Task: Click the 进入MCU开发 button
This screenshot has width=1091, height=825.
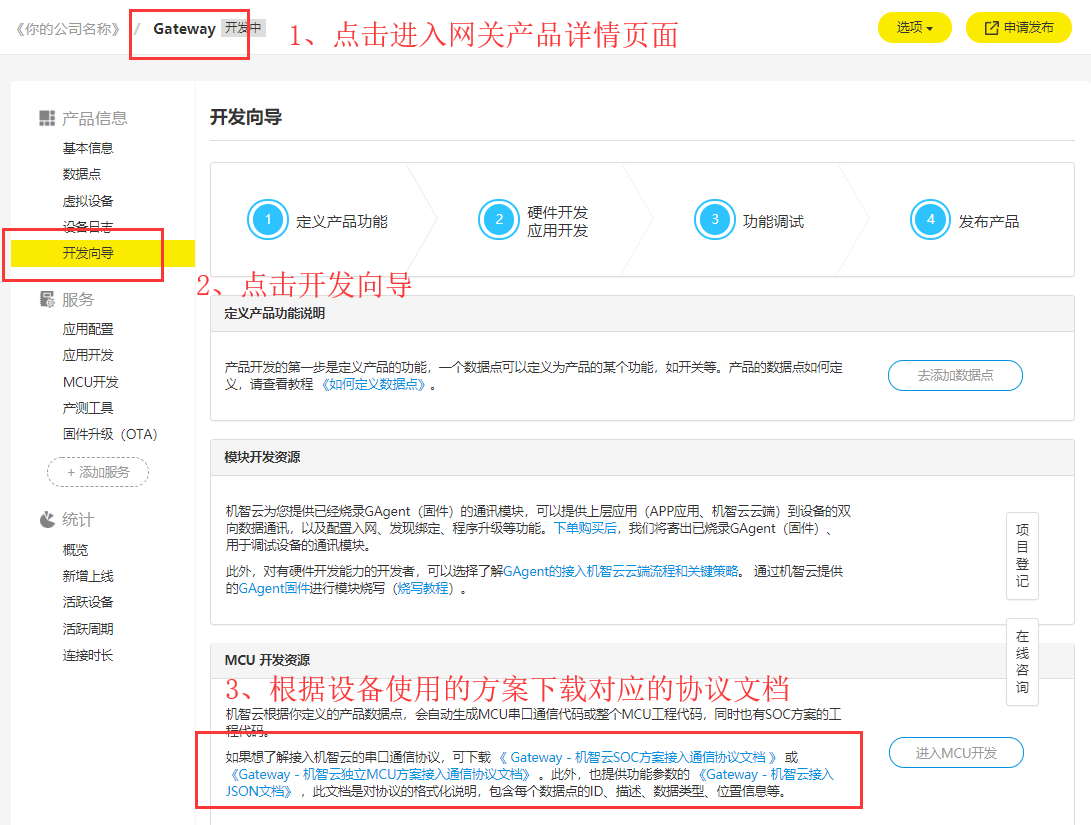Action: [955, 753]
